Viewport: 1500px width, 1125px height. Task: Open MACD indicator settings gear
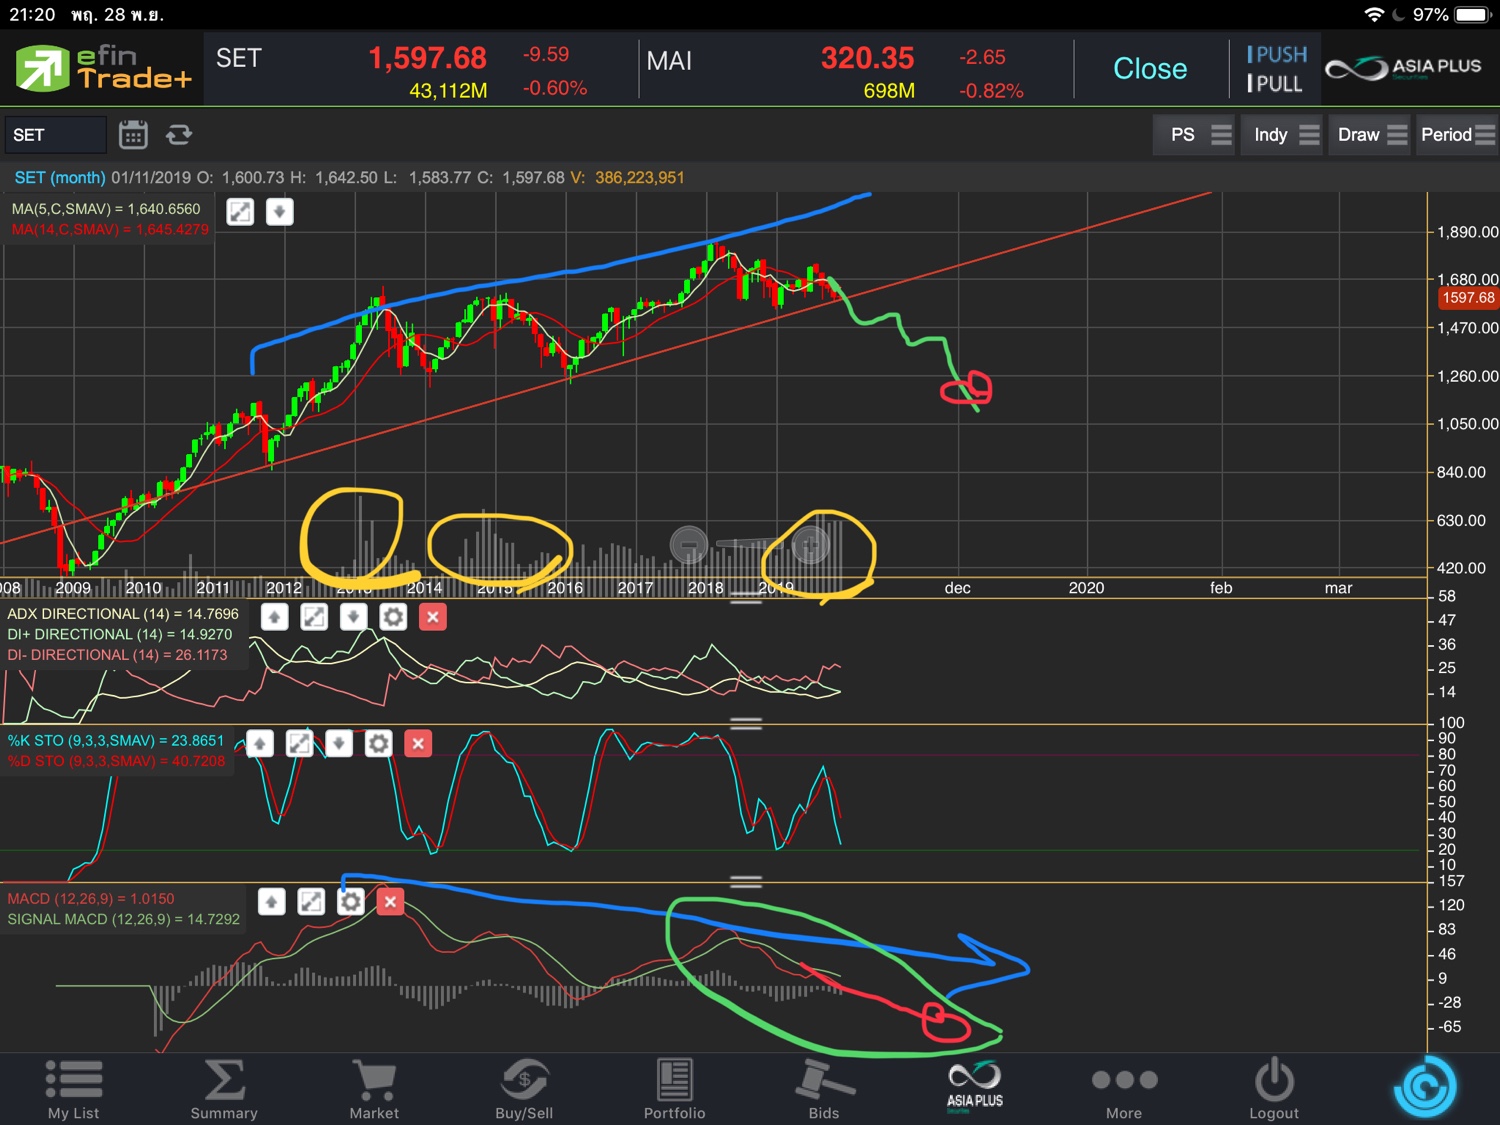point(351,902)
